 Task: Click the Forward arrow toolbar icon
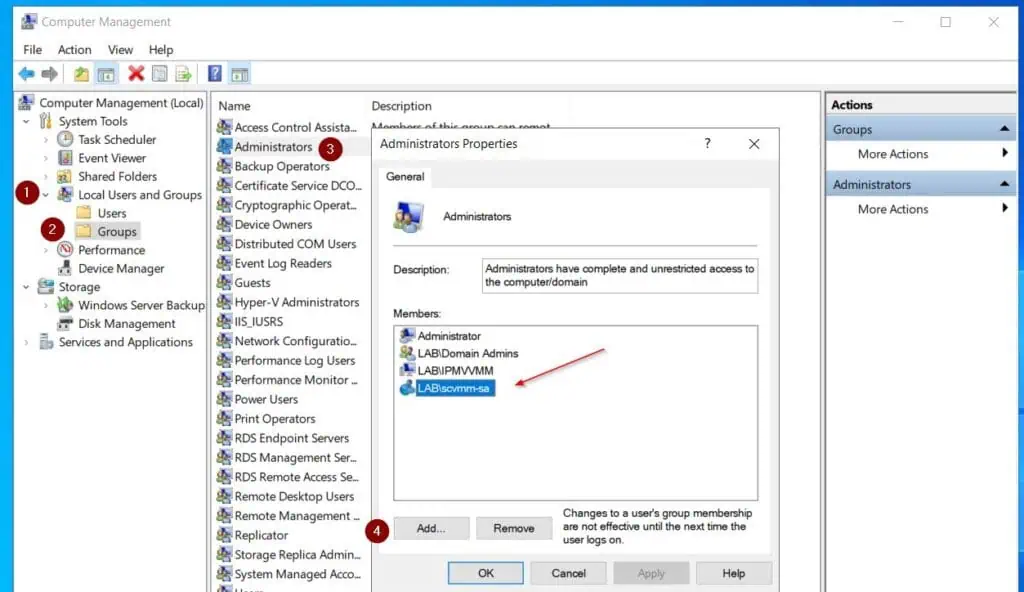coord(50,74)
